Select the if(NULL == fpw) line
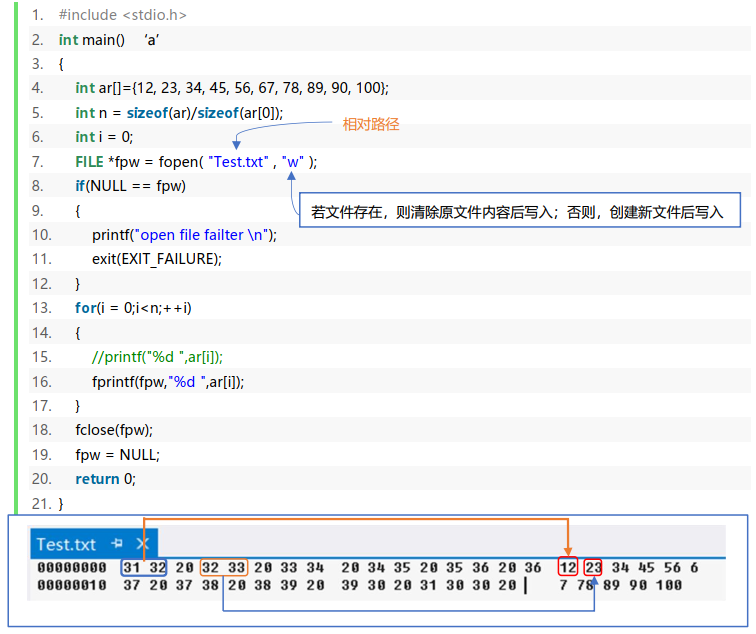This screenshot has height=634, width=756. click(x=130, y=186)
